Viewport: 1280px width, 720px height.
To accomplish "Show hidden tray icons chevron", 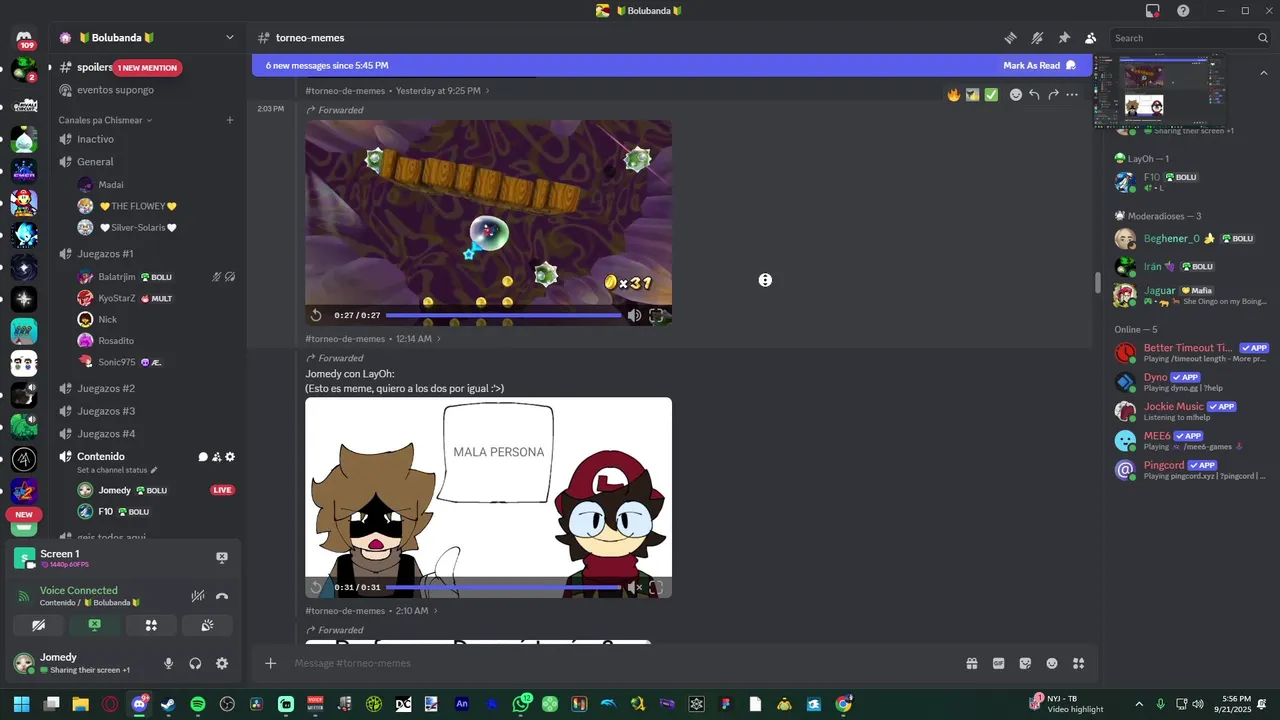I will [1139, 704].
